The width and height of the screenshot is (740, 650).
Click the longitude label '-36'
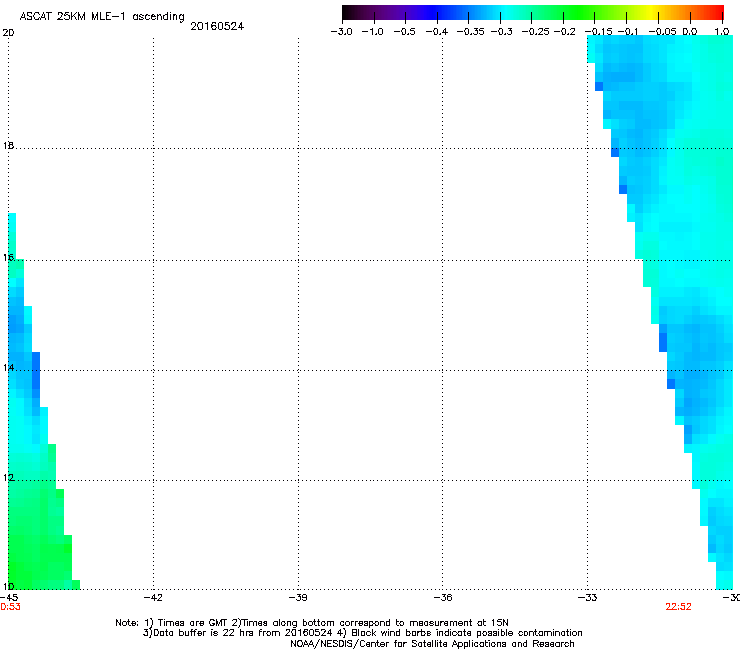pyautogui.click(x=442, y=597)
